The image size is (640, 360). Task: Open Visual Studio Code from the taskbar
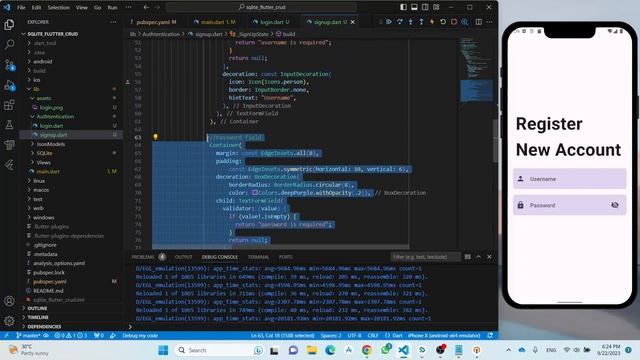pyautogui.click(x=403, y=350)
